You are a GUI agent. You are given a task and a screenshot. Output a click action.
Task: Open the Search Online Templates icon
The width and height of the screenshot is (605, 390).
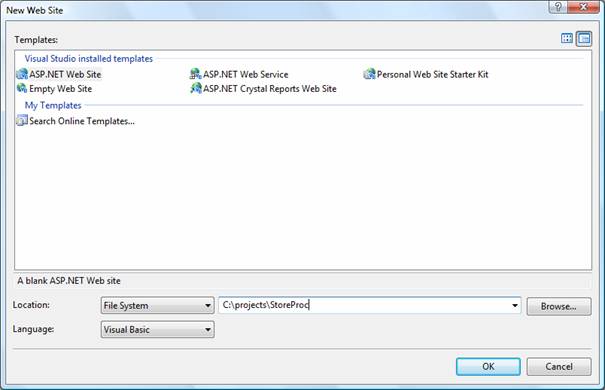tap(22, 120)
